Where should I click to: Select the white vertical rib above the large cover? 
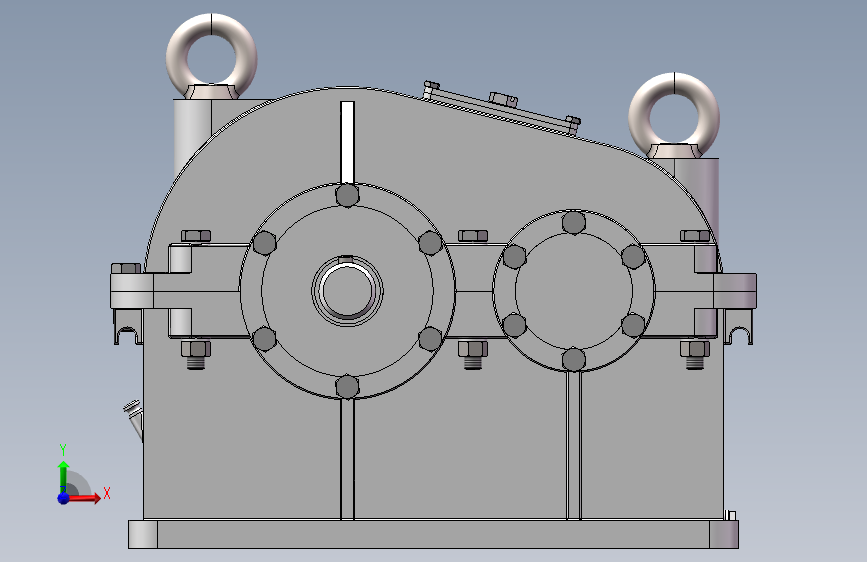click(347, 142)
